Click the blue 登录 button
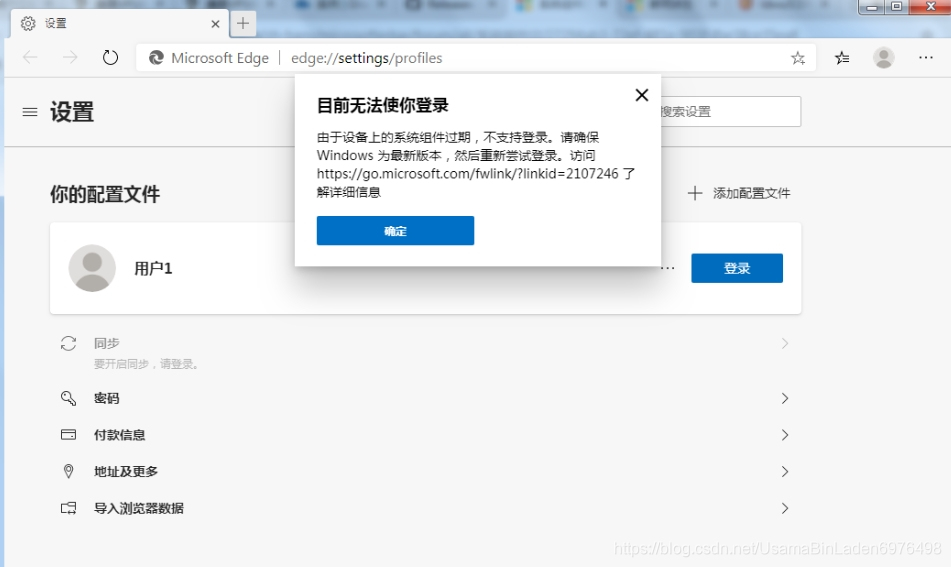 737,268
